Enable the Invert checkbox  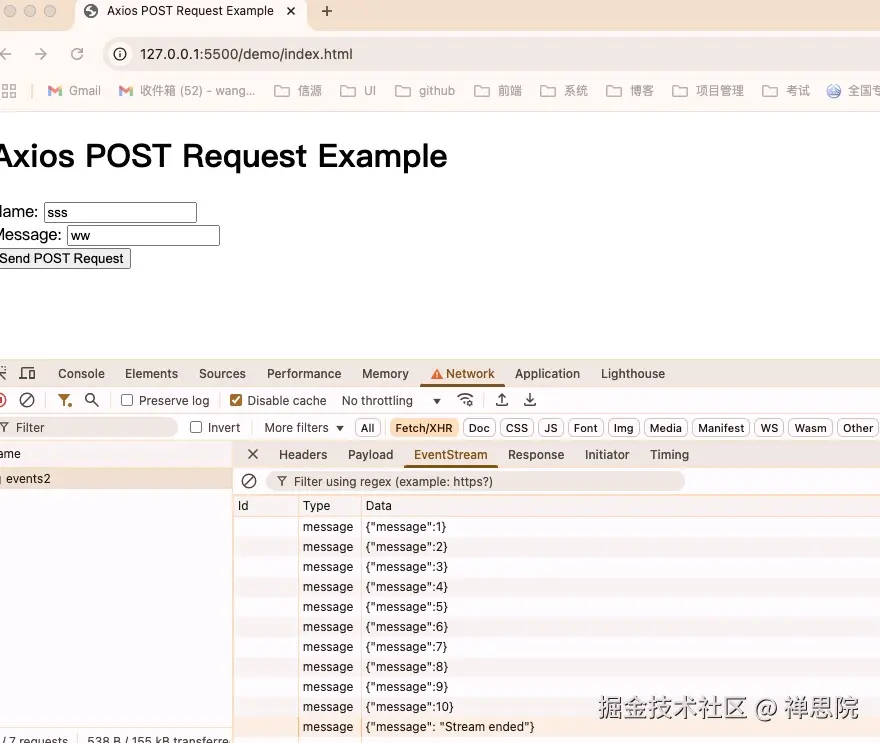(196, 427)
